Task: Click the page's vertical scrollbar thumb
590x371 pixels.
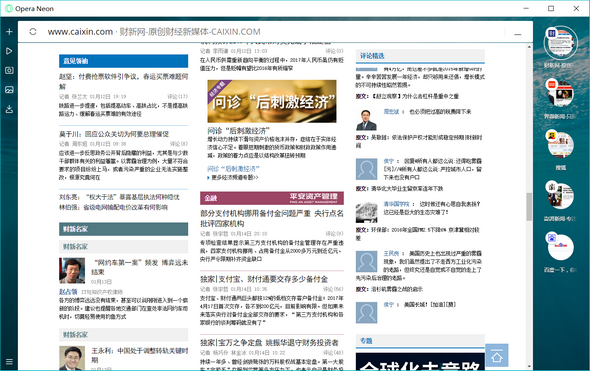Action: pos(529,206)
